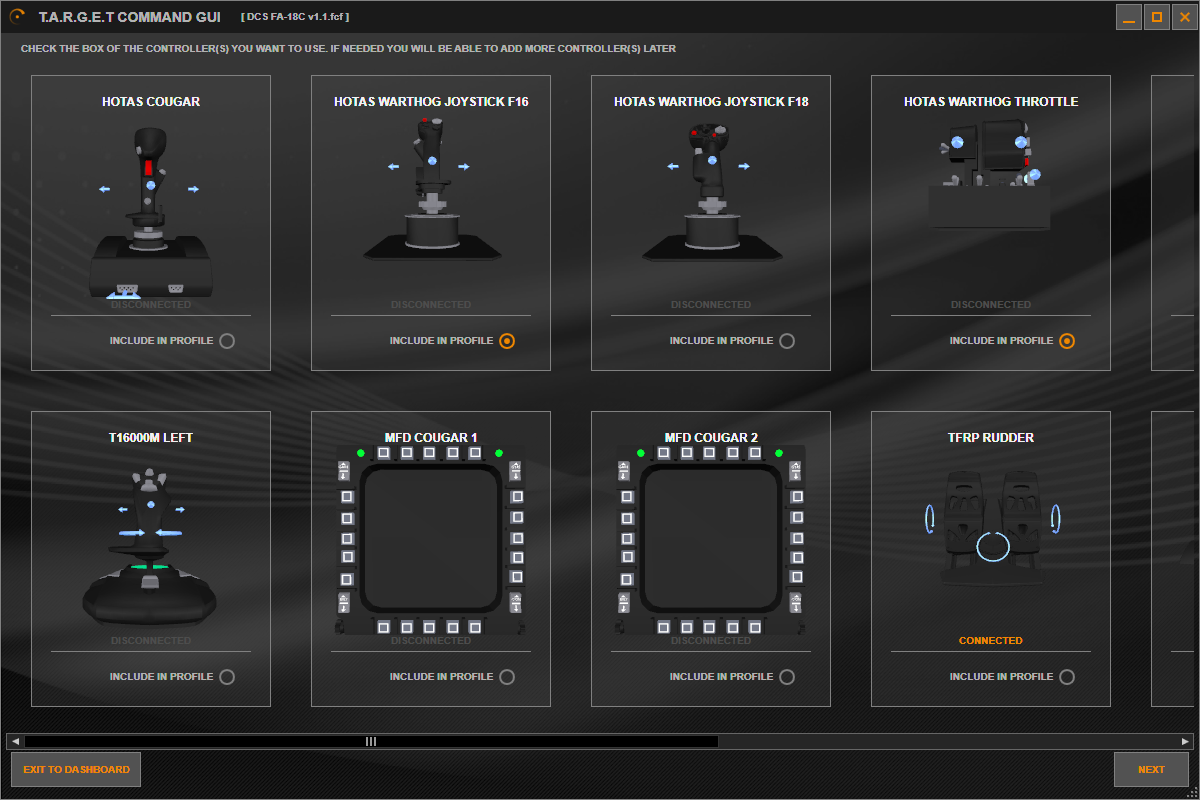Viewport: 1200px width, 800px height.
Task: Click the HOTAS COUGAR title text
Action: [151, 102]
